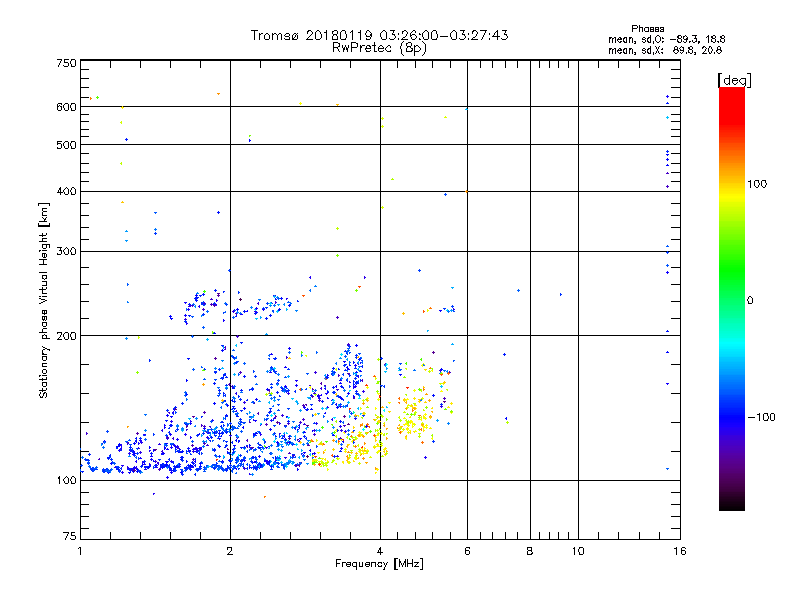Click the '[deg]' colorbar unit label

(734, 80)
